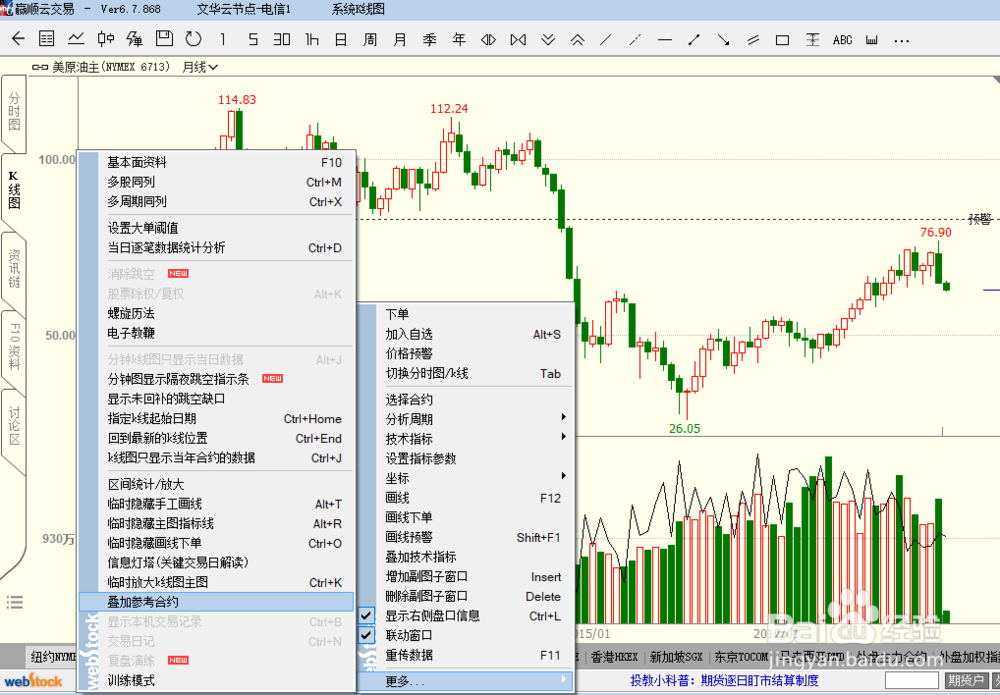This screenshot has width=1000, height=695.
Task: Switch to time-sharing line chart icon
Action: coord(77,39)
